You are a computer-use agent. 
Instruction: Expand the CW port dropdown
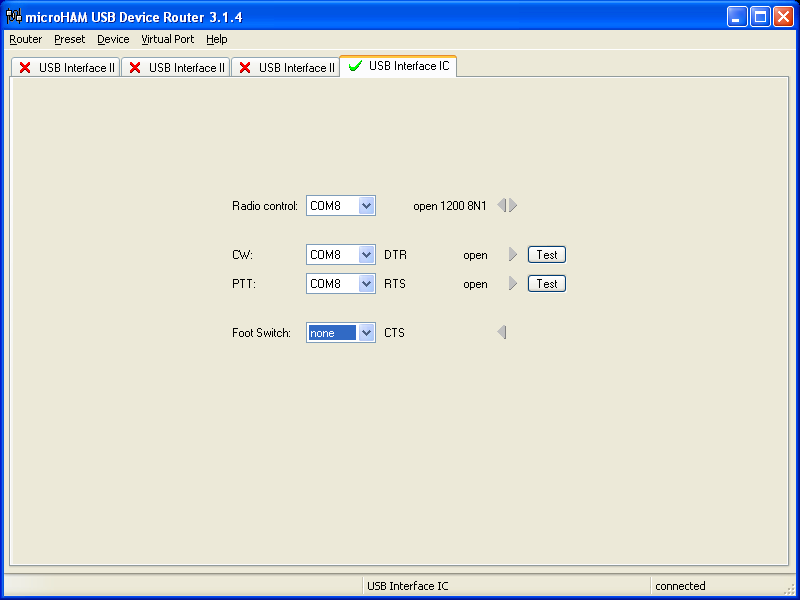click(x=366, y=255)
